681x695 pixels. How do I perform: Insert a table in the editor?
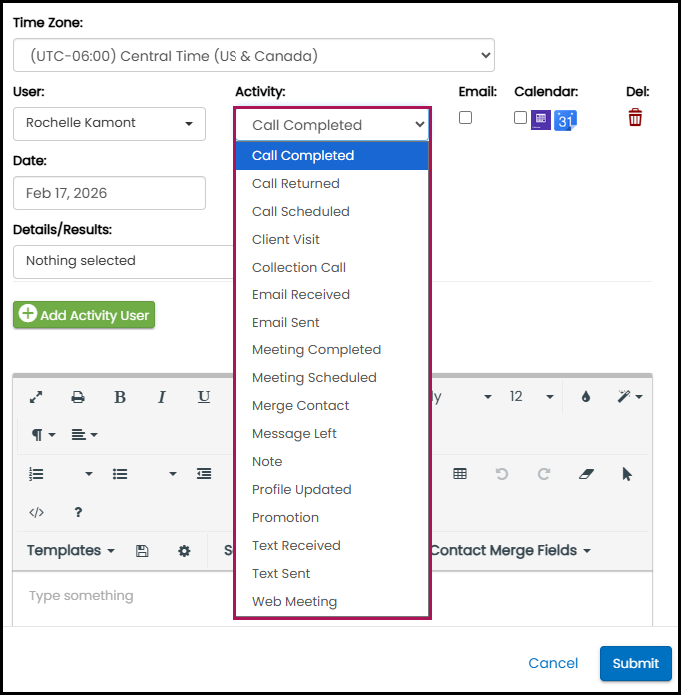pos(460,474)
